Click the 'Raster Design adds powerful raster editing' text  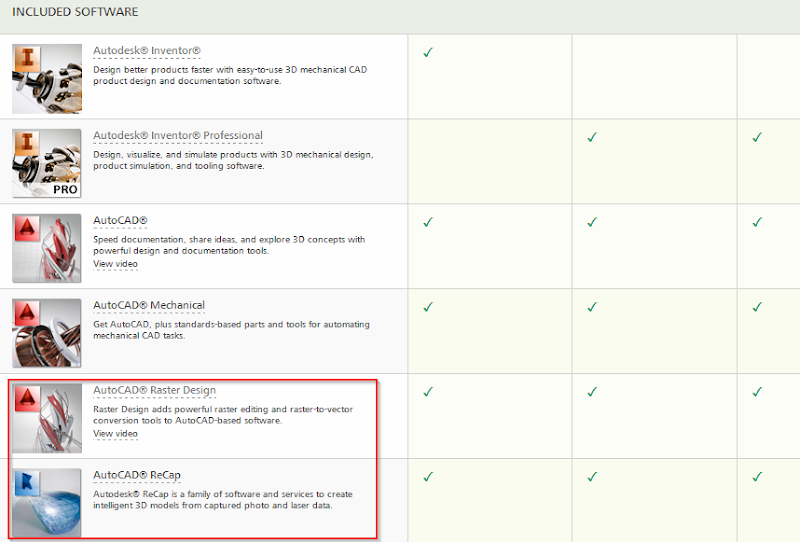pyautogui.click(x=223, y=414)
